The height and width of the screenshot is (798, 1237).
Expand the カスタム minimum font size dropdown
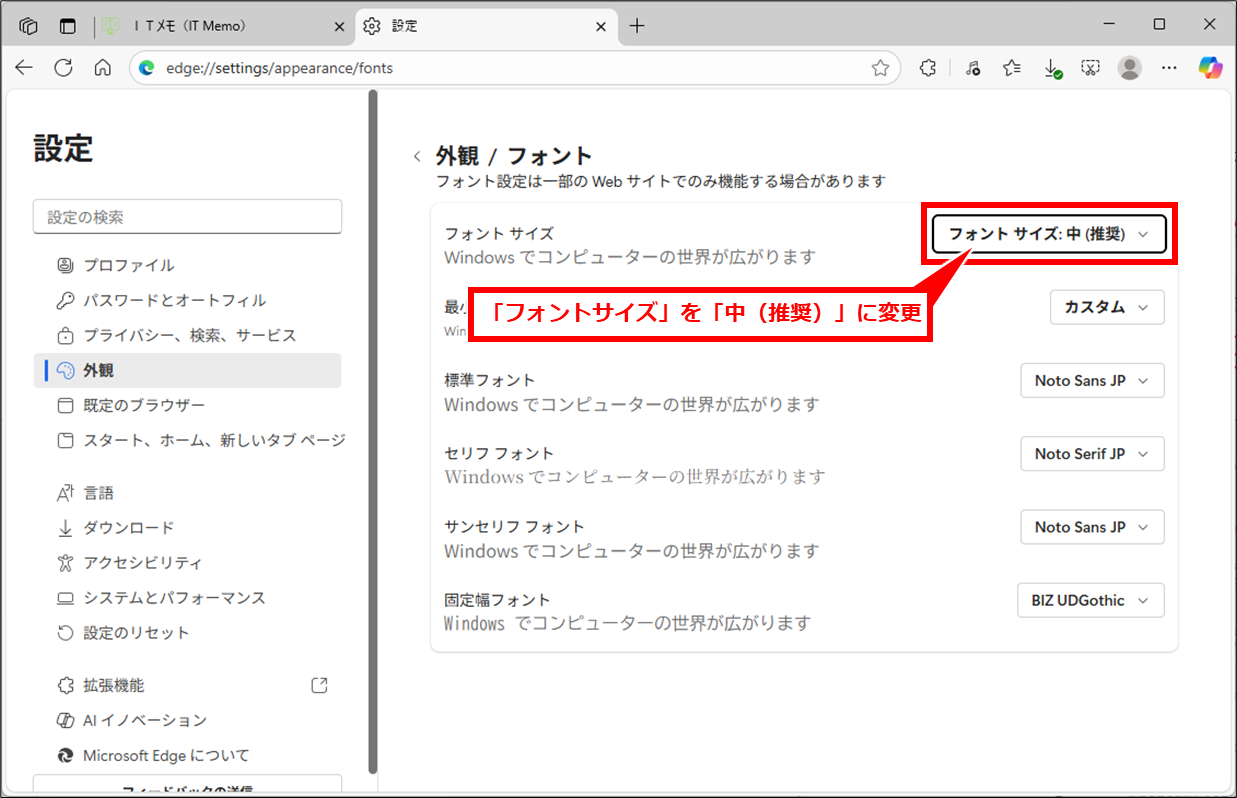1107,307
